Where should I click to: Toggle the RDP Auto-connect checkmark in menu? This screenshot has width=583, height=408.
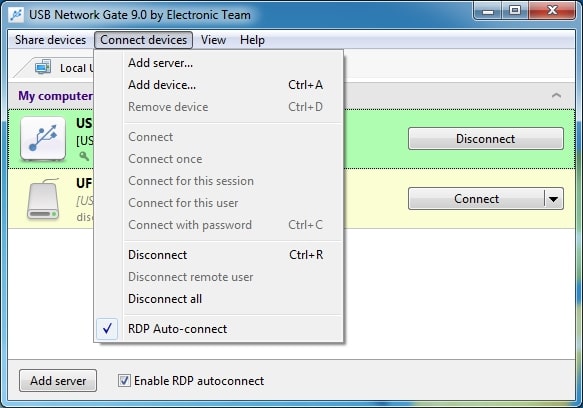107,329
